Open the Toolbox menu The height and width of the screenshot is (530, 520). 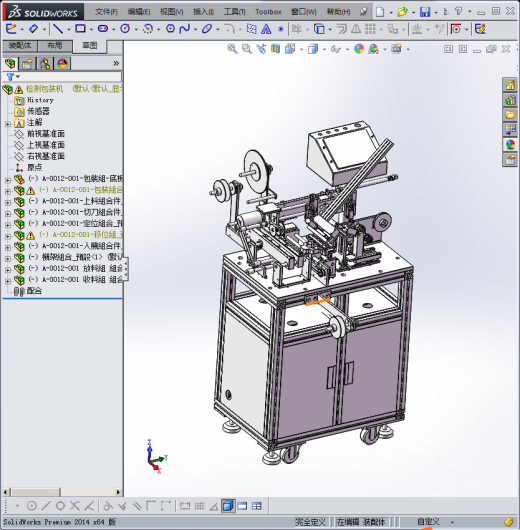click(x=268, y=12)
